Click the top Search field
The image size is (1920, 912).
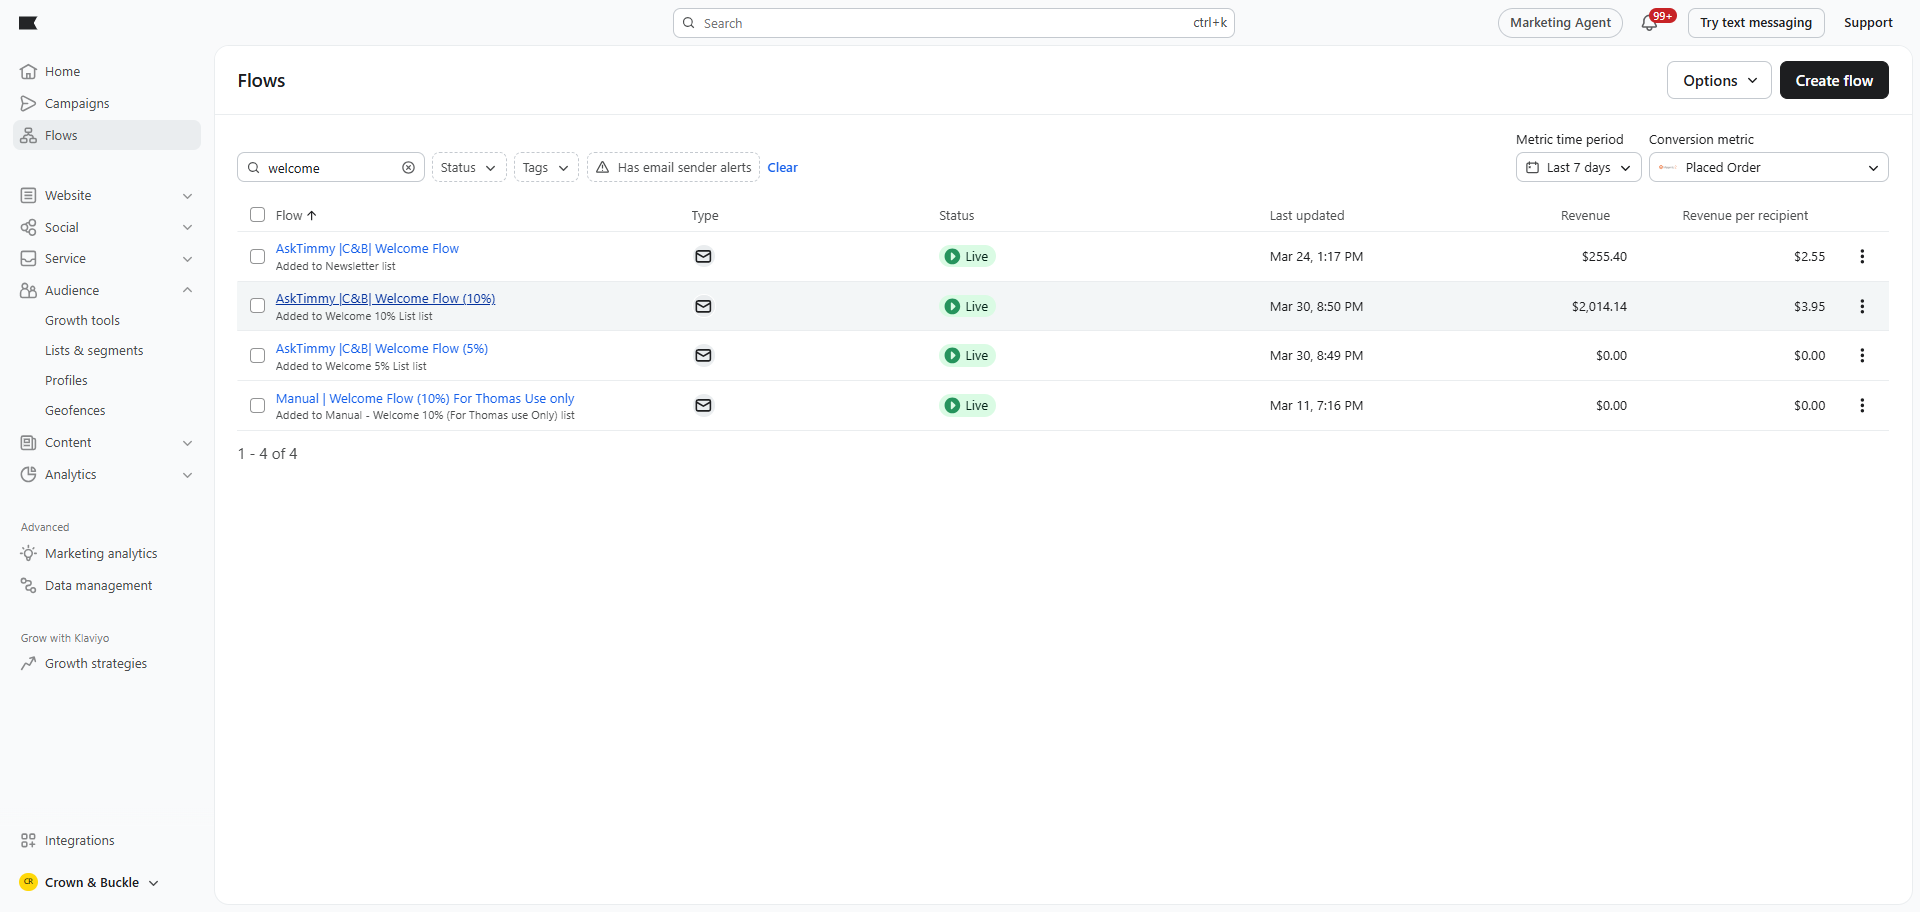952,23
